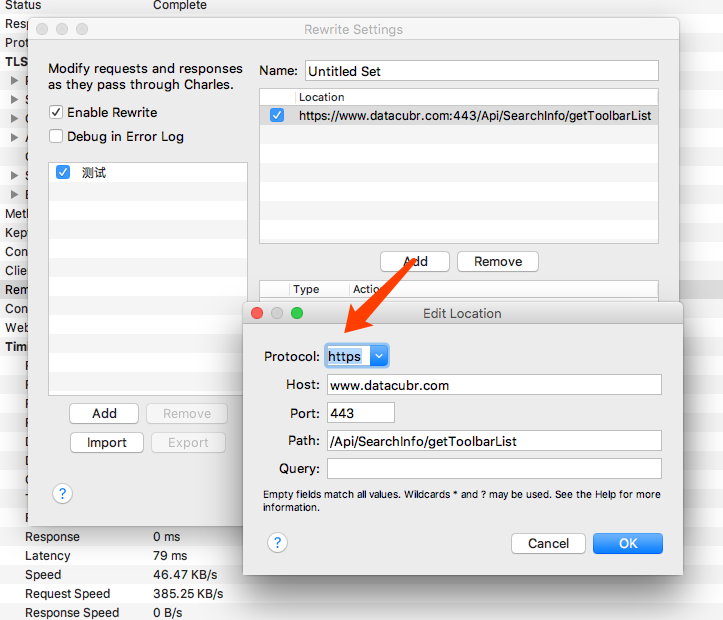
Task: Open the Protocol dropdown arrow
Action: (379, 356)
